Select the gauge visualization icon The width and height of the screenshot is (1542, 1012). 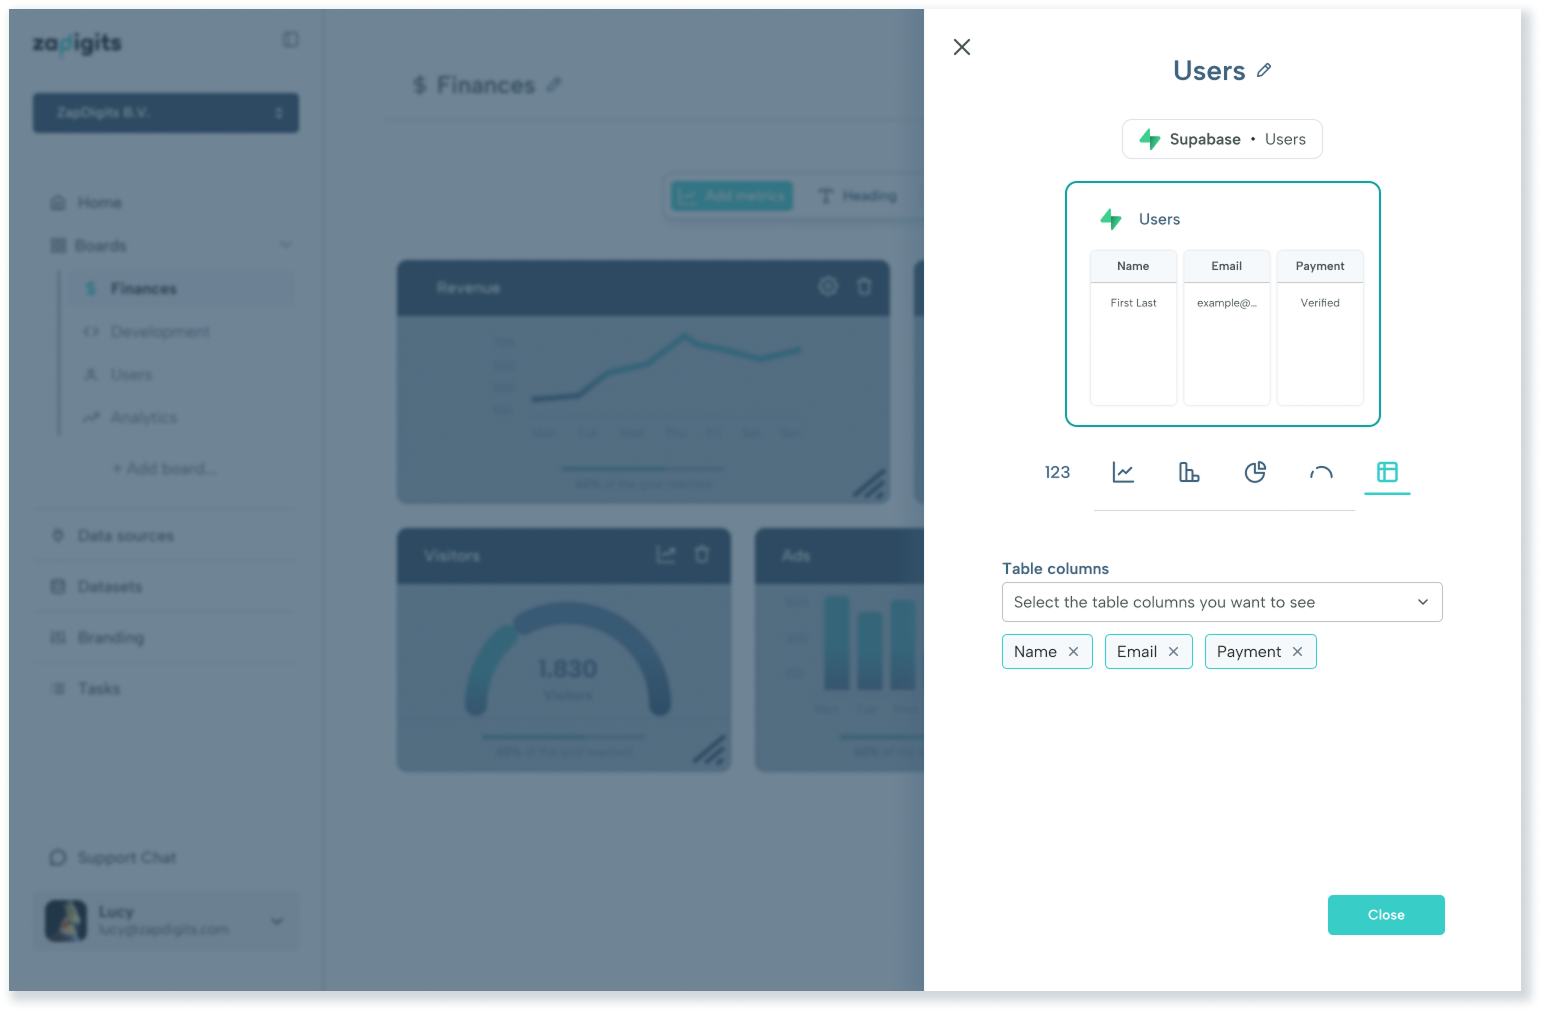[x=1321, y=473]
